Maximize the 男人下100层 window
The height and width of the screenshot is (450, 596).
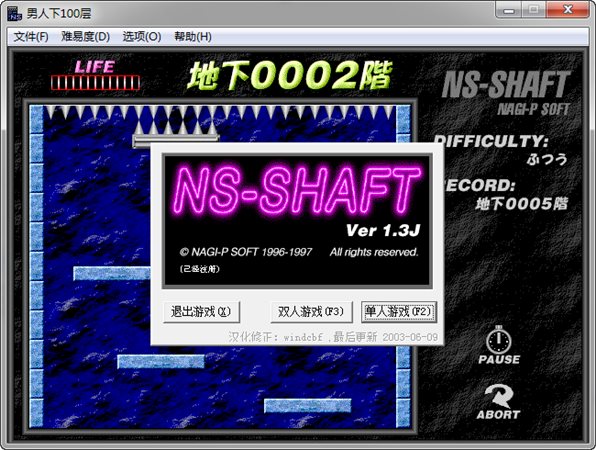[534, 10]
